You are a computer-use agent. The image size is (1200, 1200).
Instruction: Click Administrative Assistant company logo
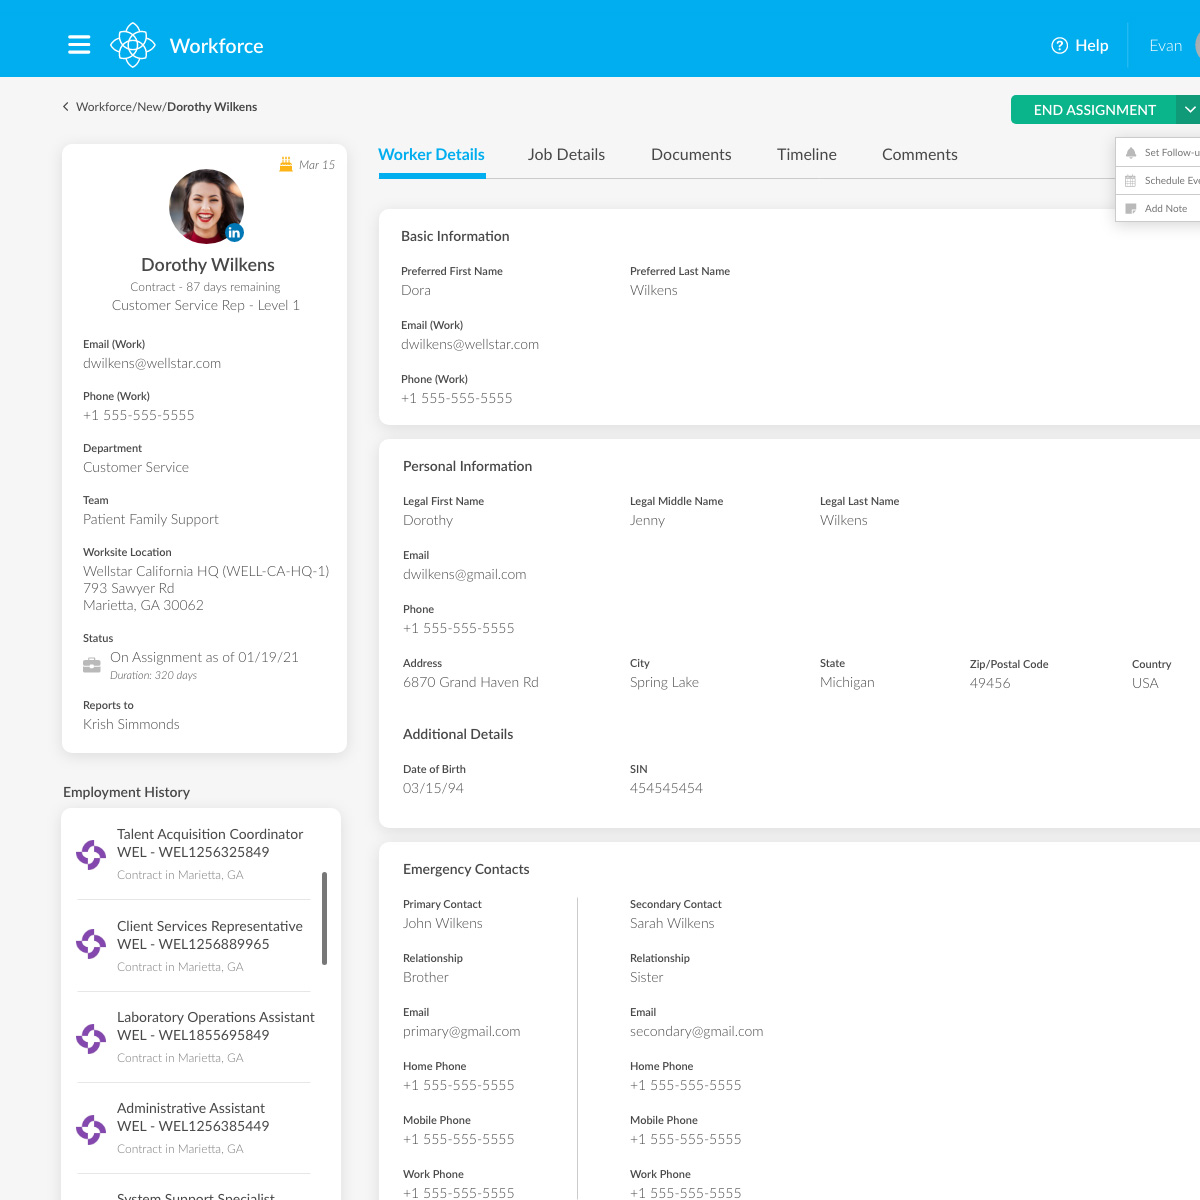(x=91, y=1129)
